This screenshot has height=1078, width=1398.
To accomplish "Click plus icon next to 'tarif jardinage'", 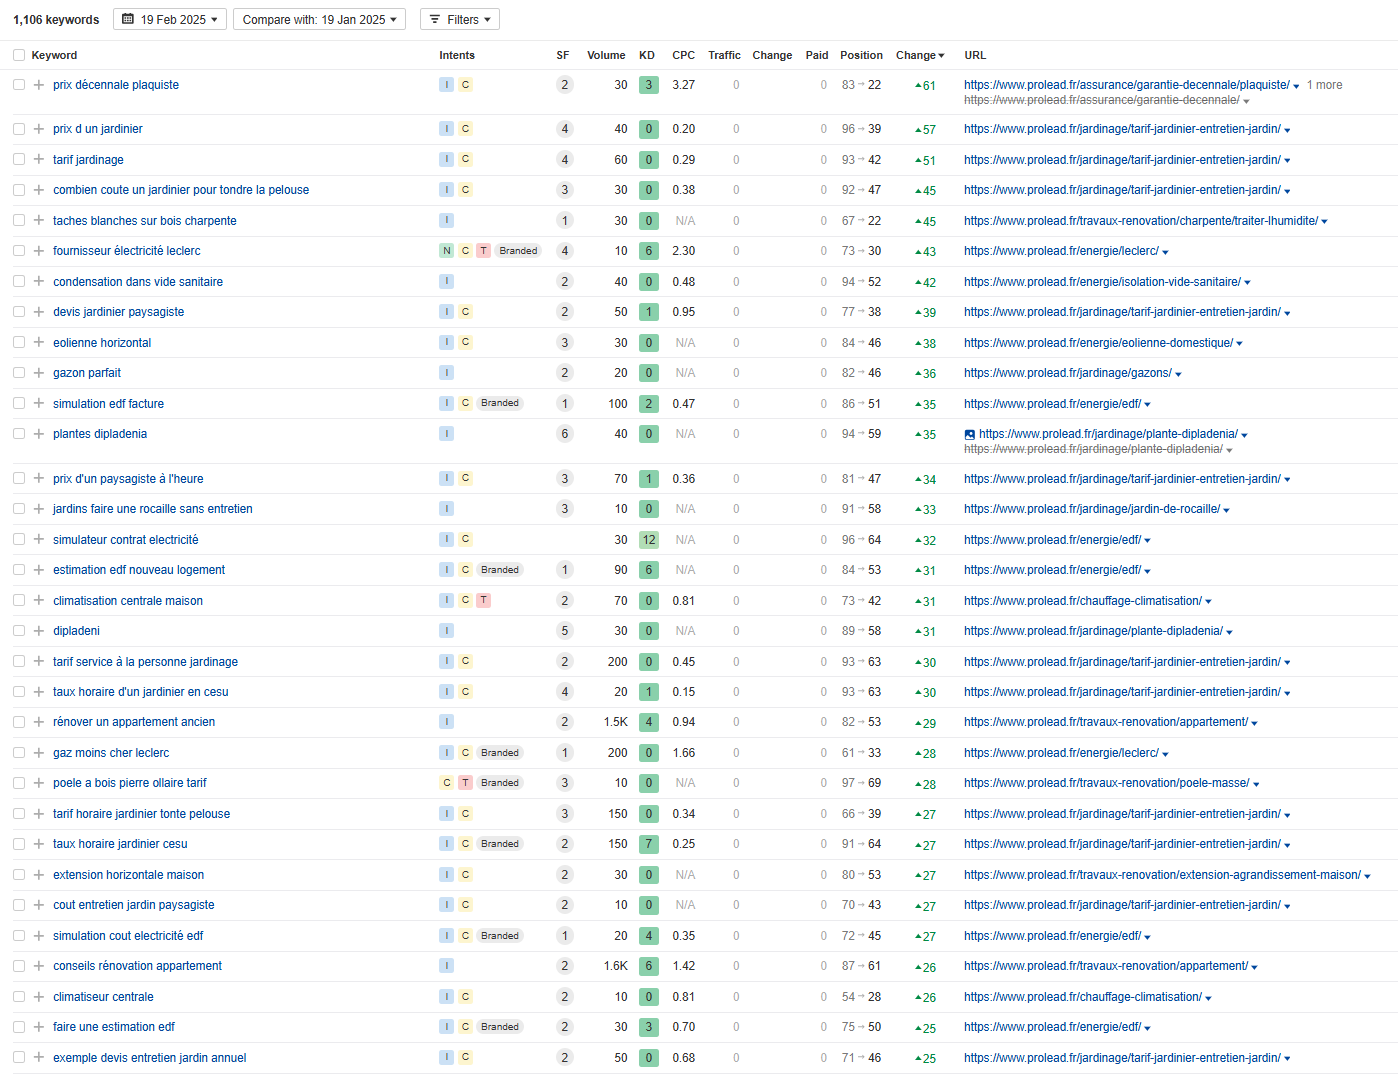I will pyautogui.click(x=39, y=160).
